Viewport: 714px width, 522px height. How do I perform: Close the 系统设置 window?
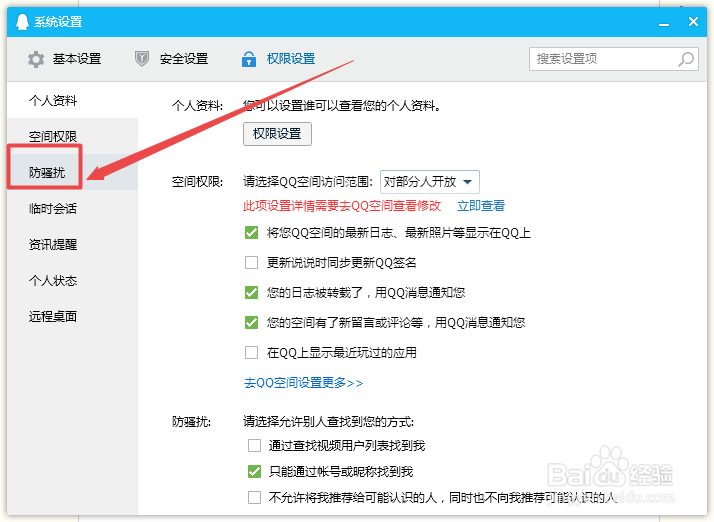pos(693,21)
